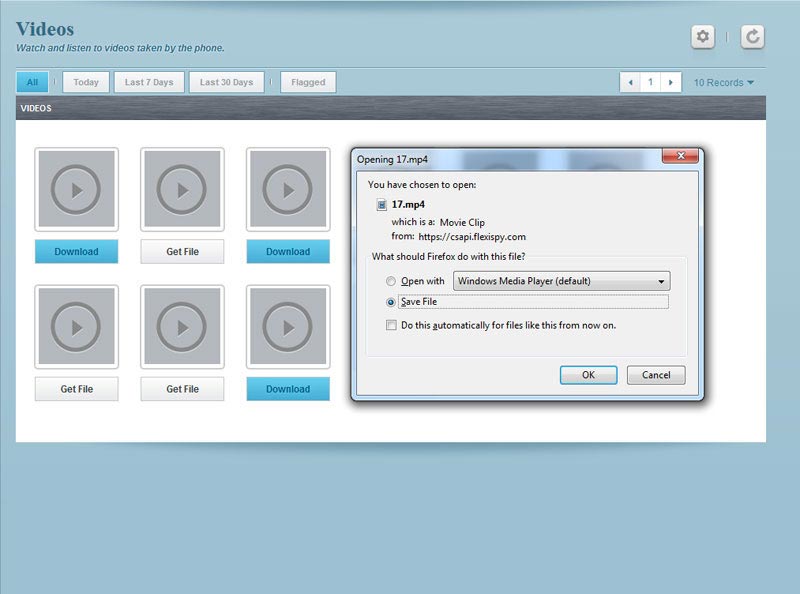This screenshot has width=800, height=594.
Task: Play the second video in bottom row
Action: coord(182,326)
